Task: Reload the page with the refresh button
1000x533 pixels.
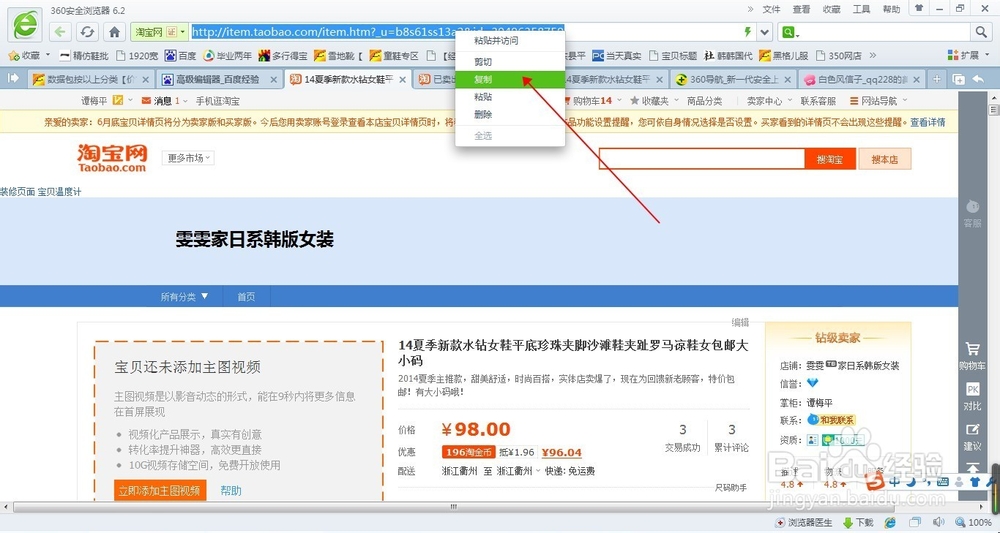Action: point(87,31)
